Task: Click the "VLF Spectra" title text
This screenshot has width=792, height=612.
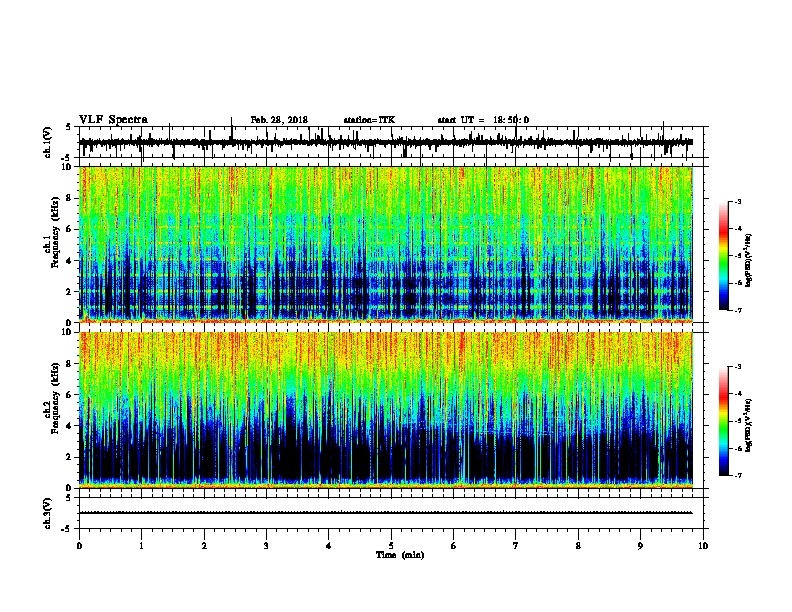Action: tap(113, 120)
